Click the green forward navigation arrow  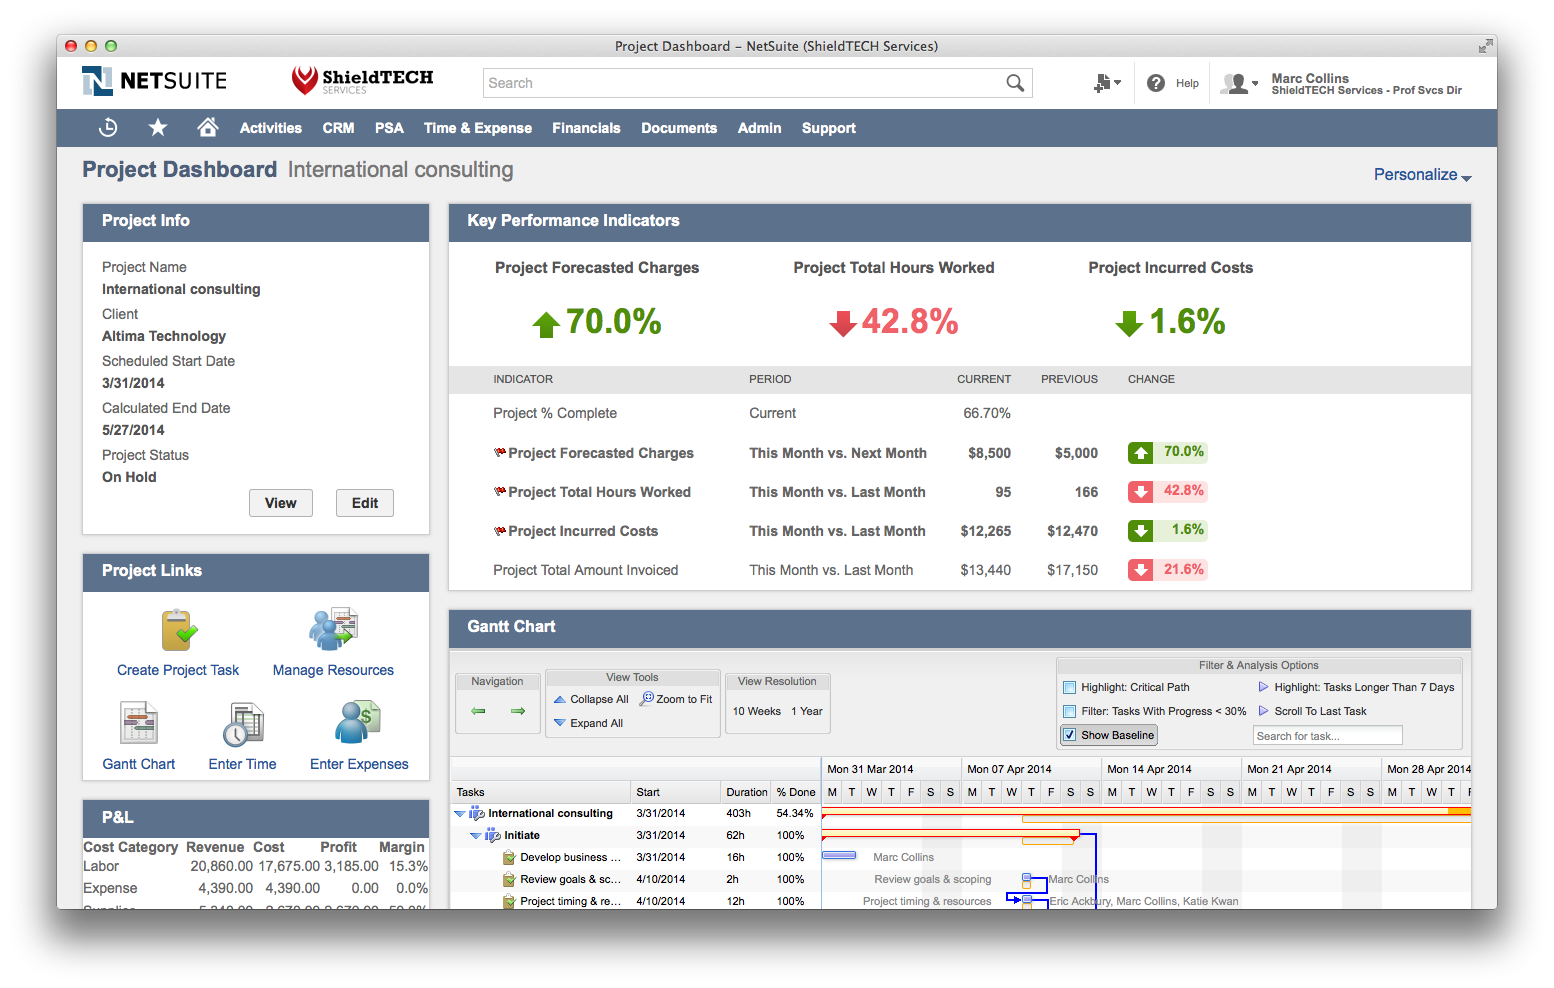pyautogui.click(x=517, y=711)
